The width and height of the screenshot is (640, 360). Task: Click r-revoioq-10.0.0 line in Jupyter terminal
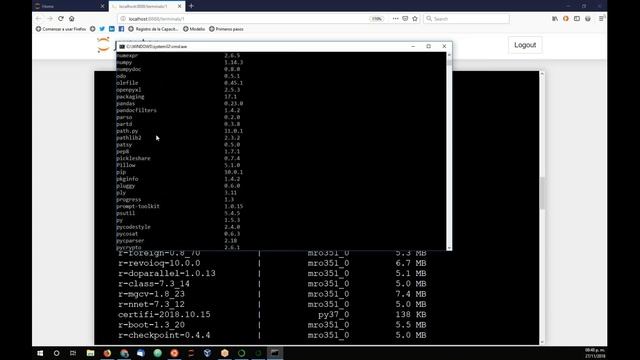coord(272,263)
